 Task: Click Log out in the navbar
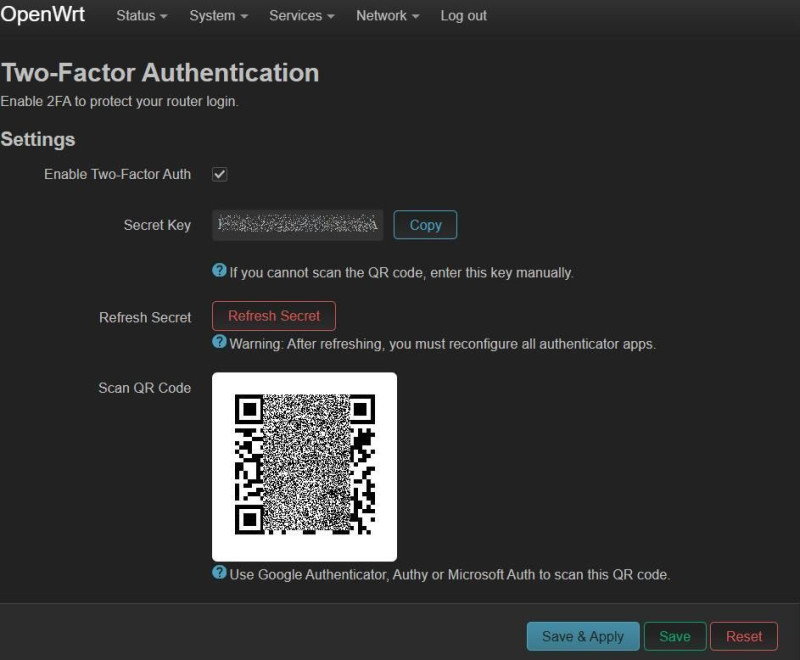pos(463,16)
